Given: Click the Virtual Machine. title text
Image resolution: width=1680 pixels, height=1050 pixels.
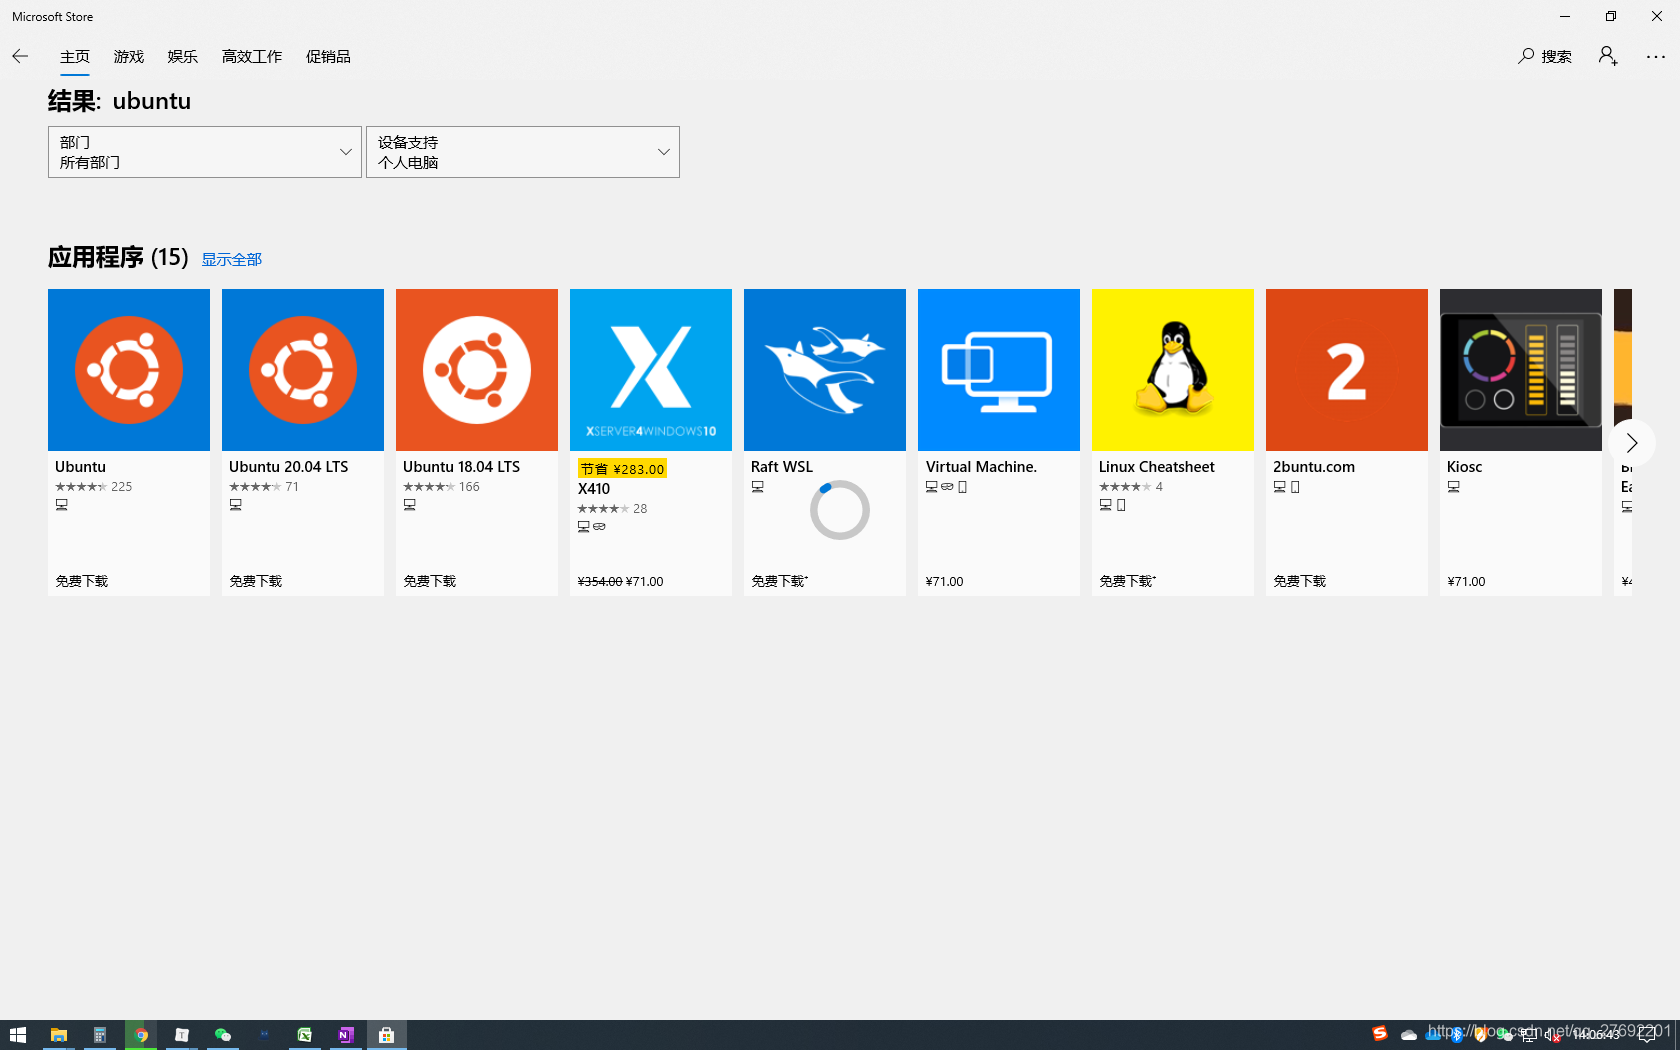Looking at the screenshot, I should click(981, 467).
